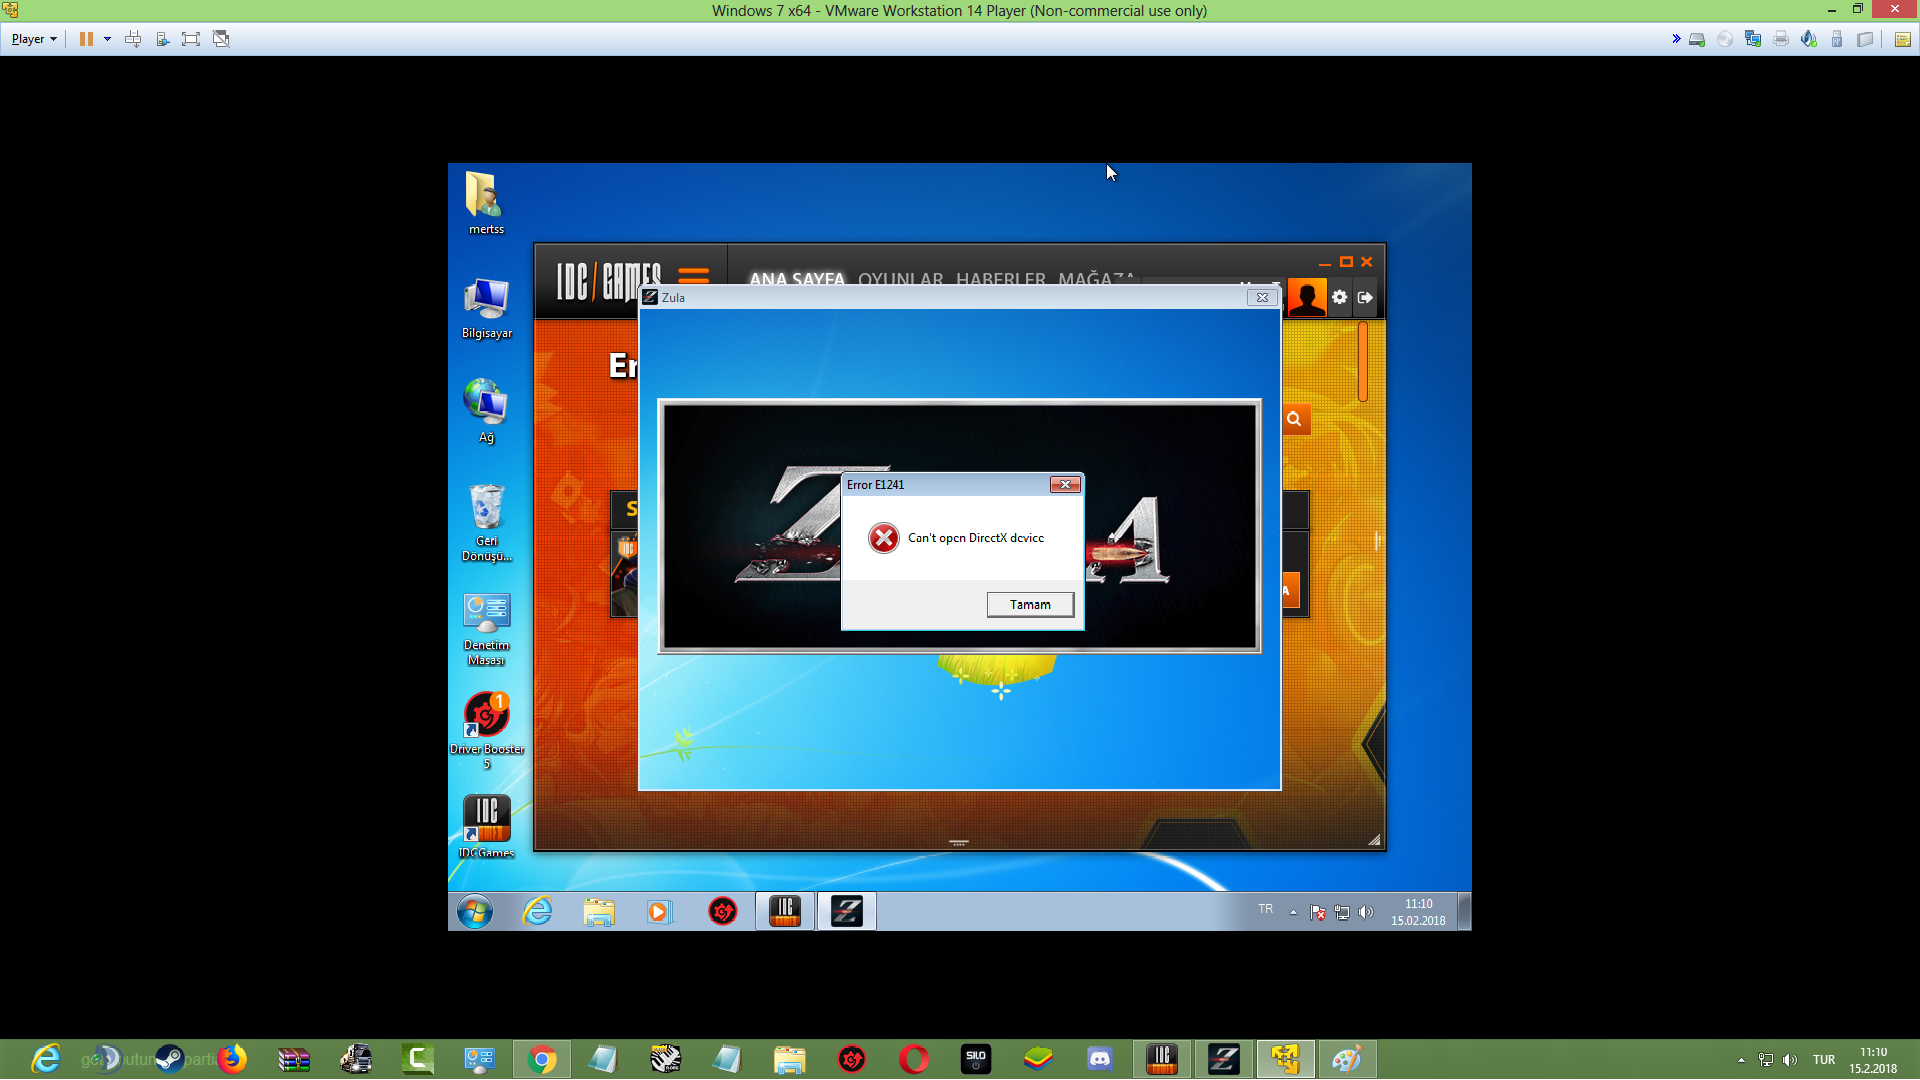Close the Error E1241 dialog
This screenshot has width=1920, height=1080.
click(x=1065, y=485)
